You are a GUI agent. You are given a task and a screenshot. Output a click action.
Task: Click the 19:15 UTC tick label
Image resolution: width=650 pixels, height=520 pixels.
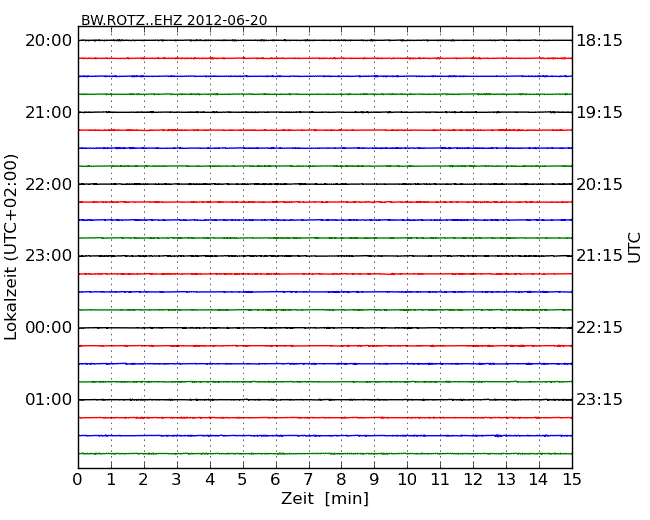pos(599,112)
